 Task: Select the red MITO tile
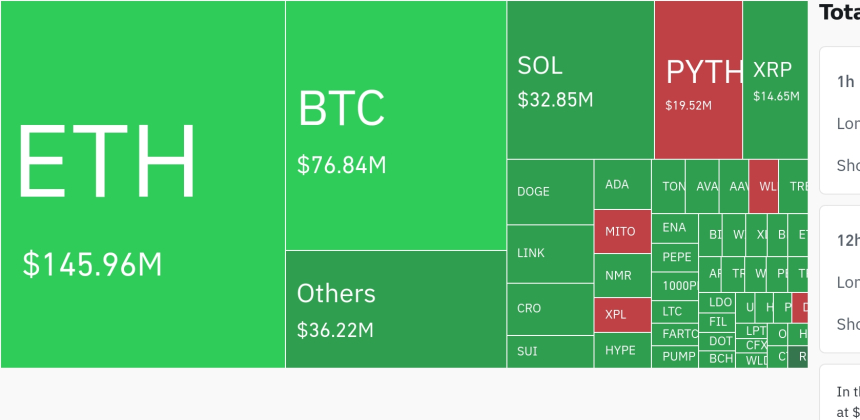[622, 231]
